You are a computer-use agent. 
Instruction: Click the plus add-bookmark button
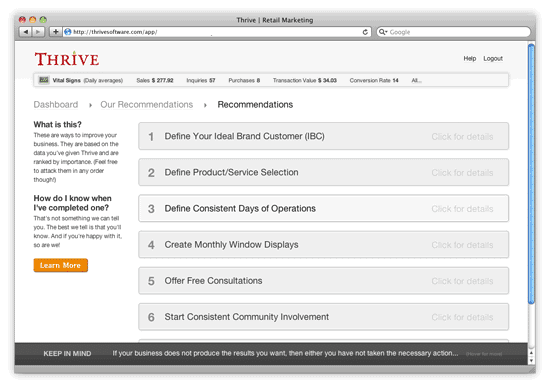tap(55, 32)
